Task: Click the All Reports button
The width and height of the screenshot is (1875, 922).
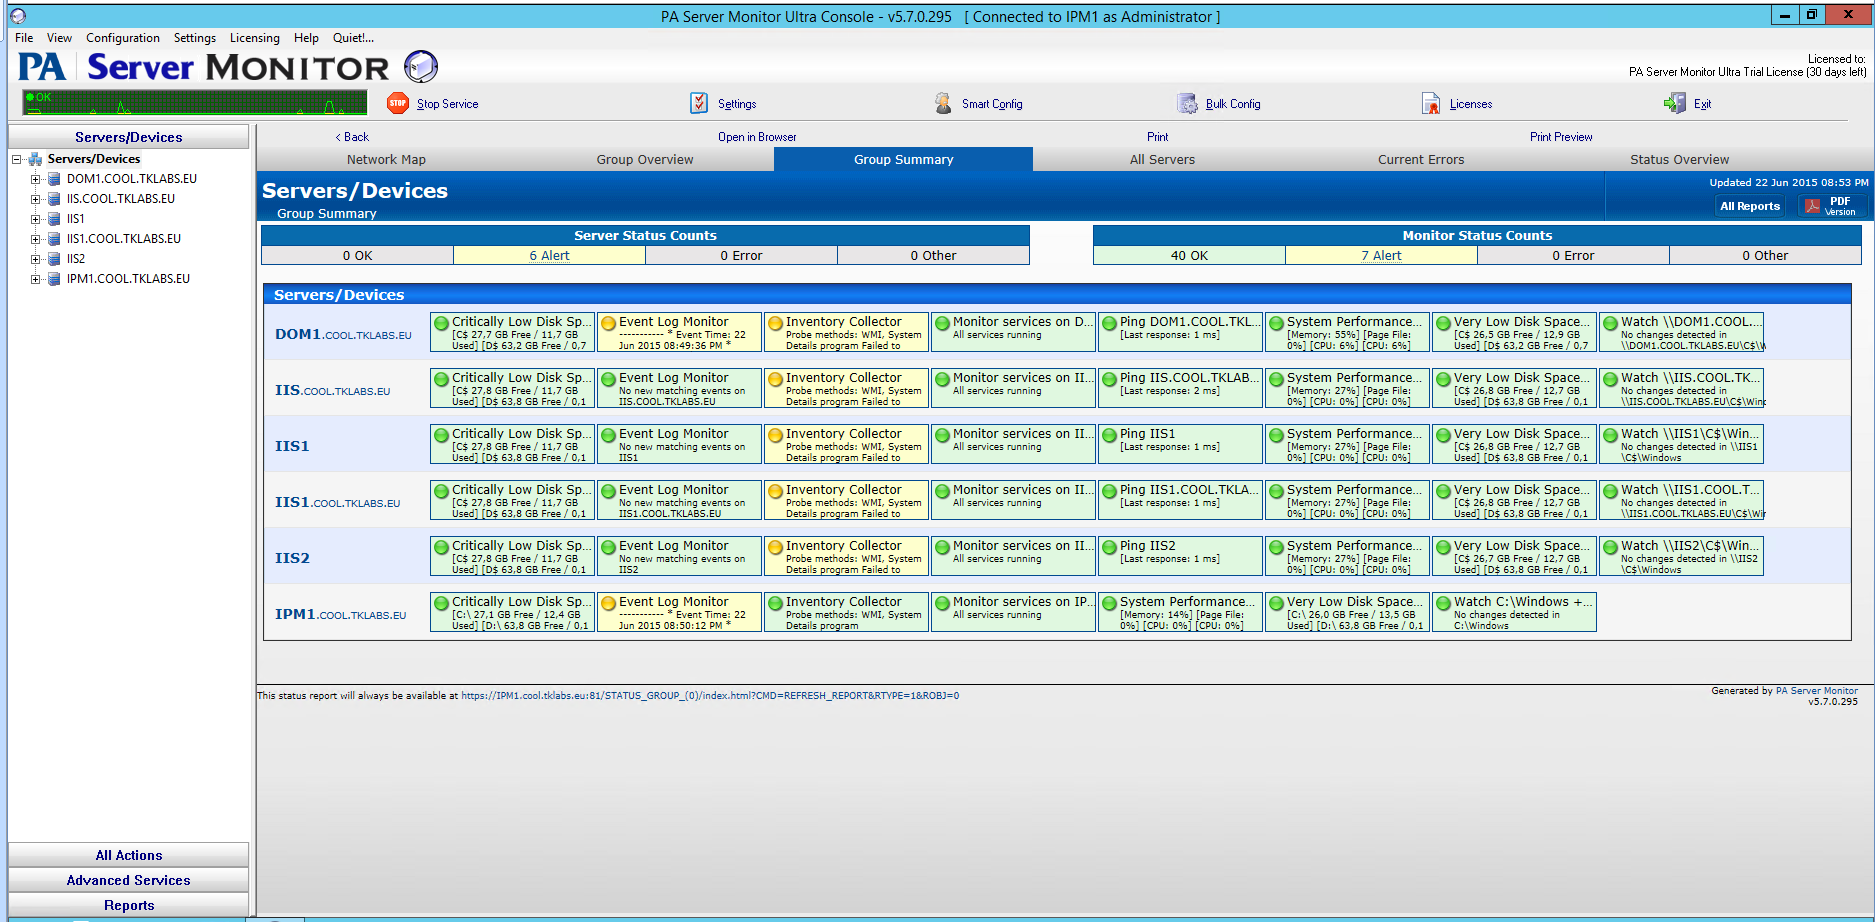Action: (x=1749, y=206)
